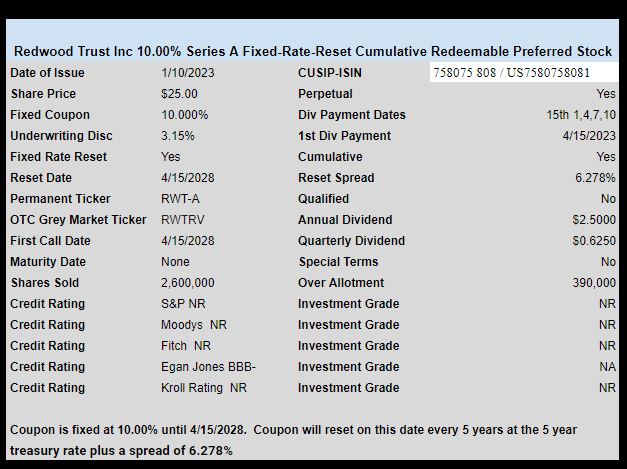Select the Redwood Trust Inc table title
627x469 pixels.
(313, 52)
